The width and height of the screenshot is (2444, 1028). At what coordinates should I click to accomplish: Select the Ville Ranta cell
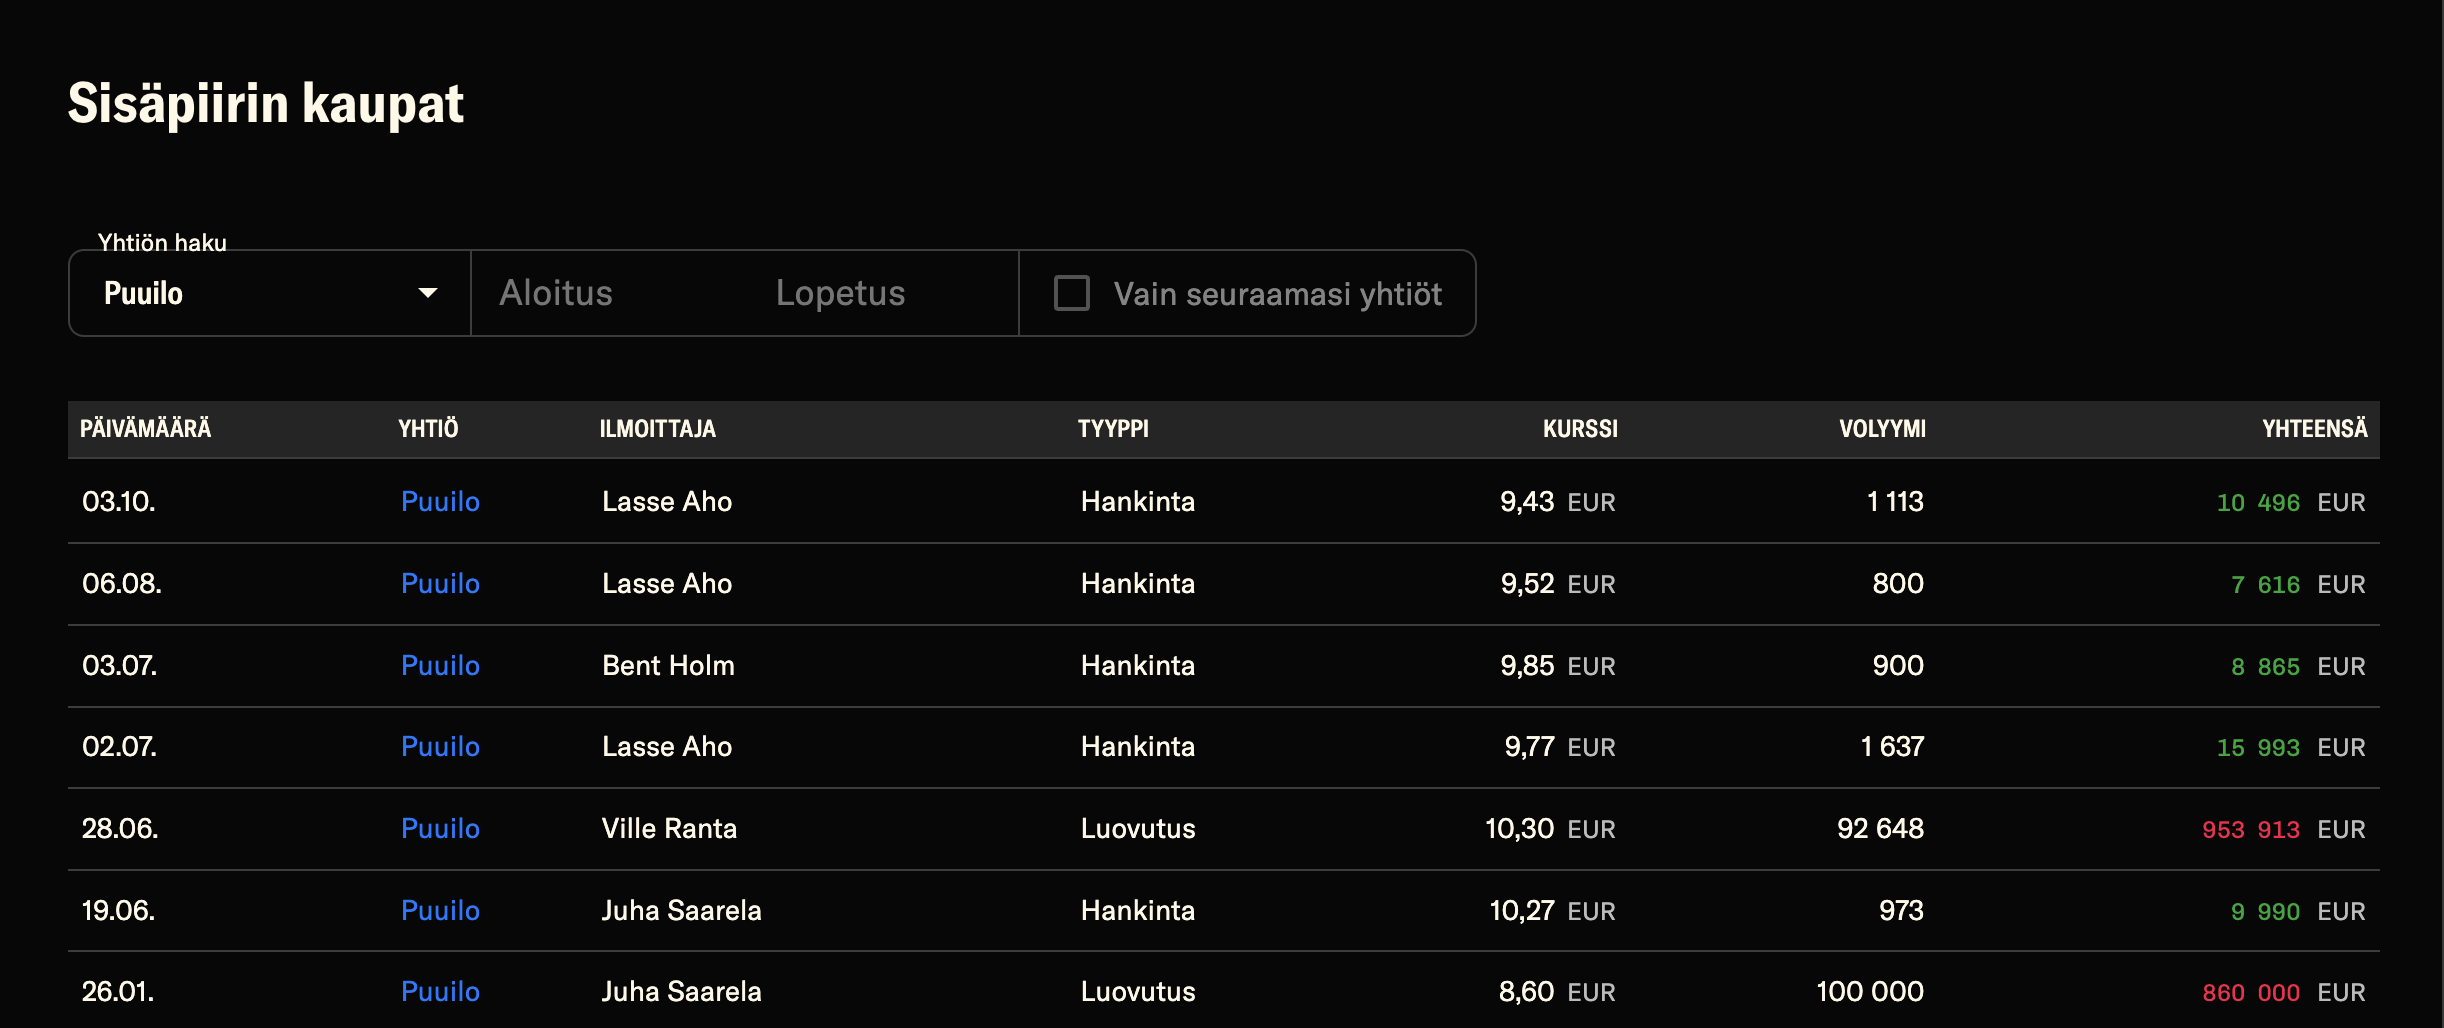669,829
